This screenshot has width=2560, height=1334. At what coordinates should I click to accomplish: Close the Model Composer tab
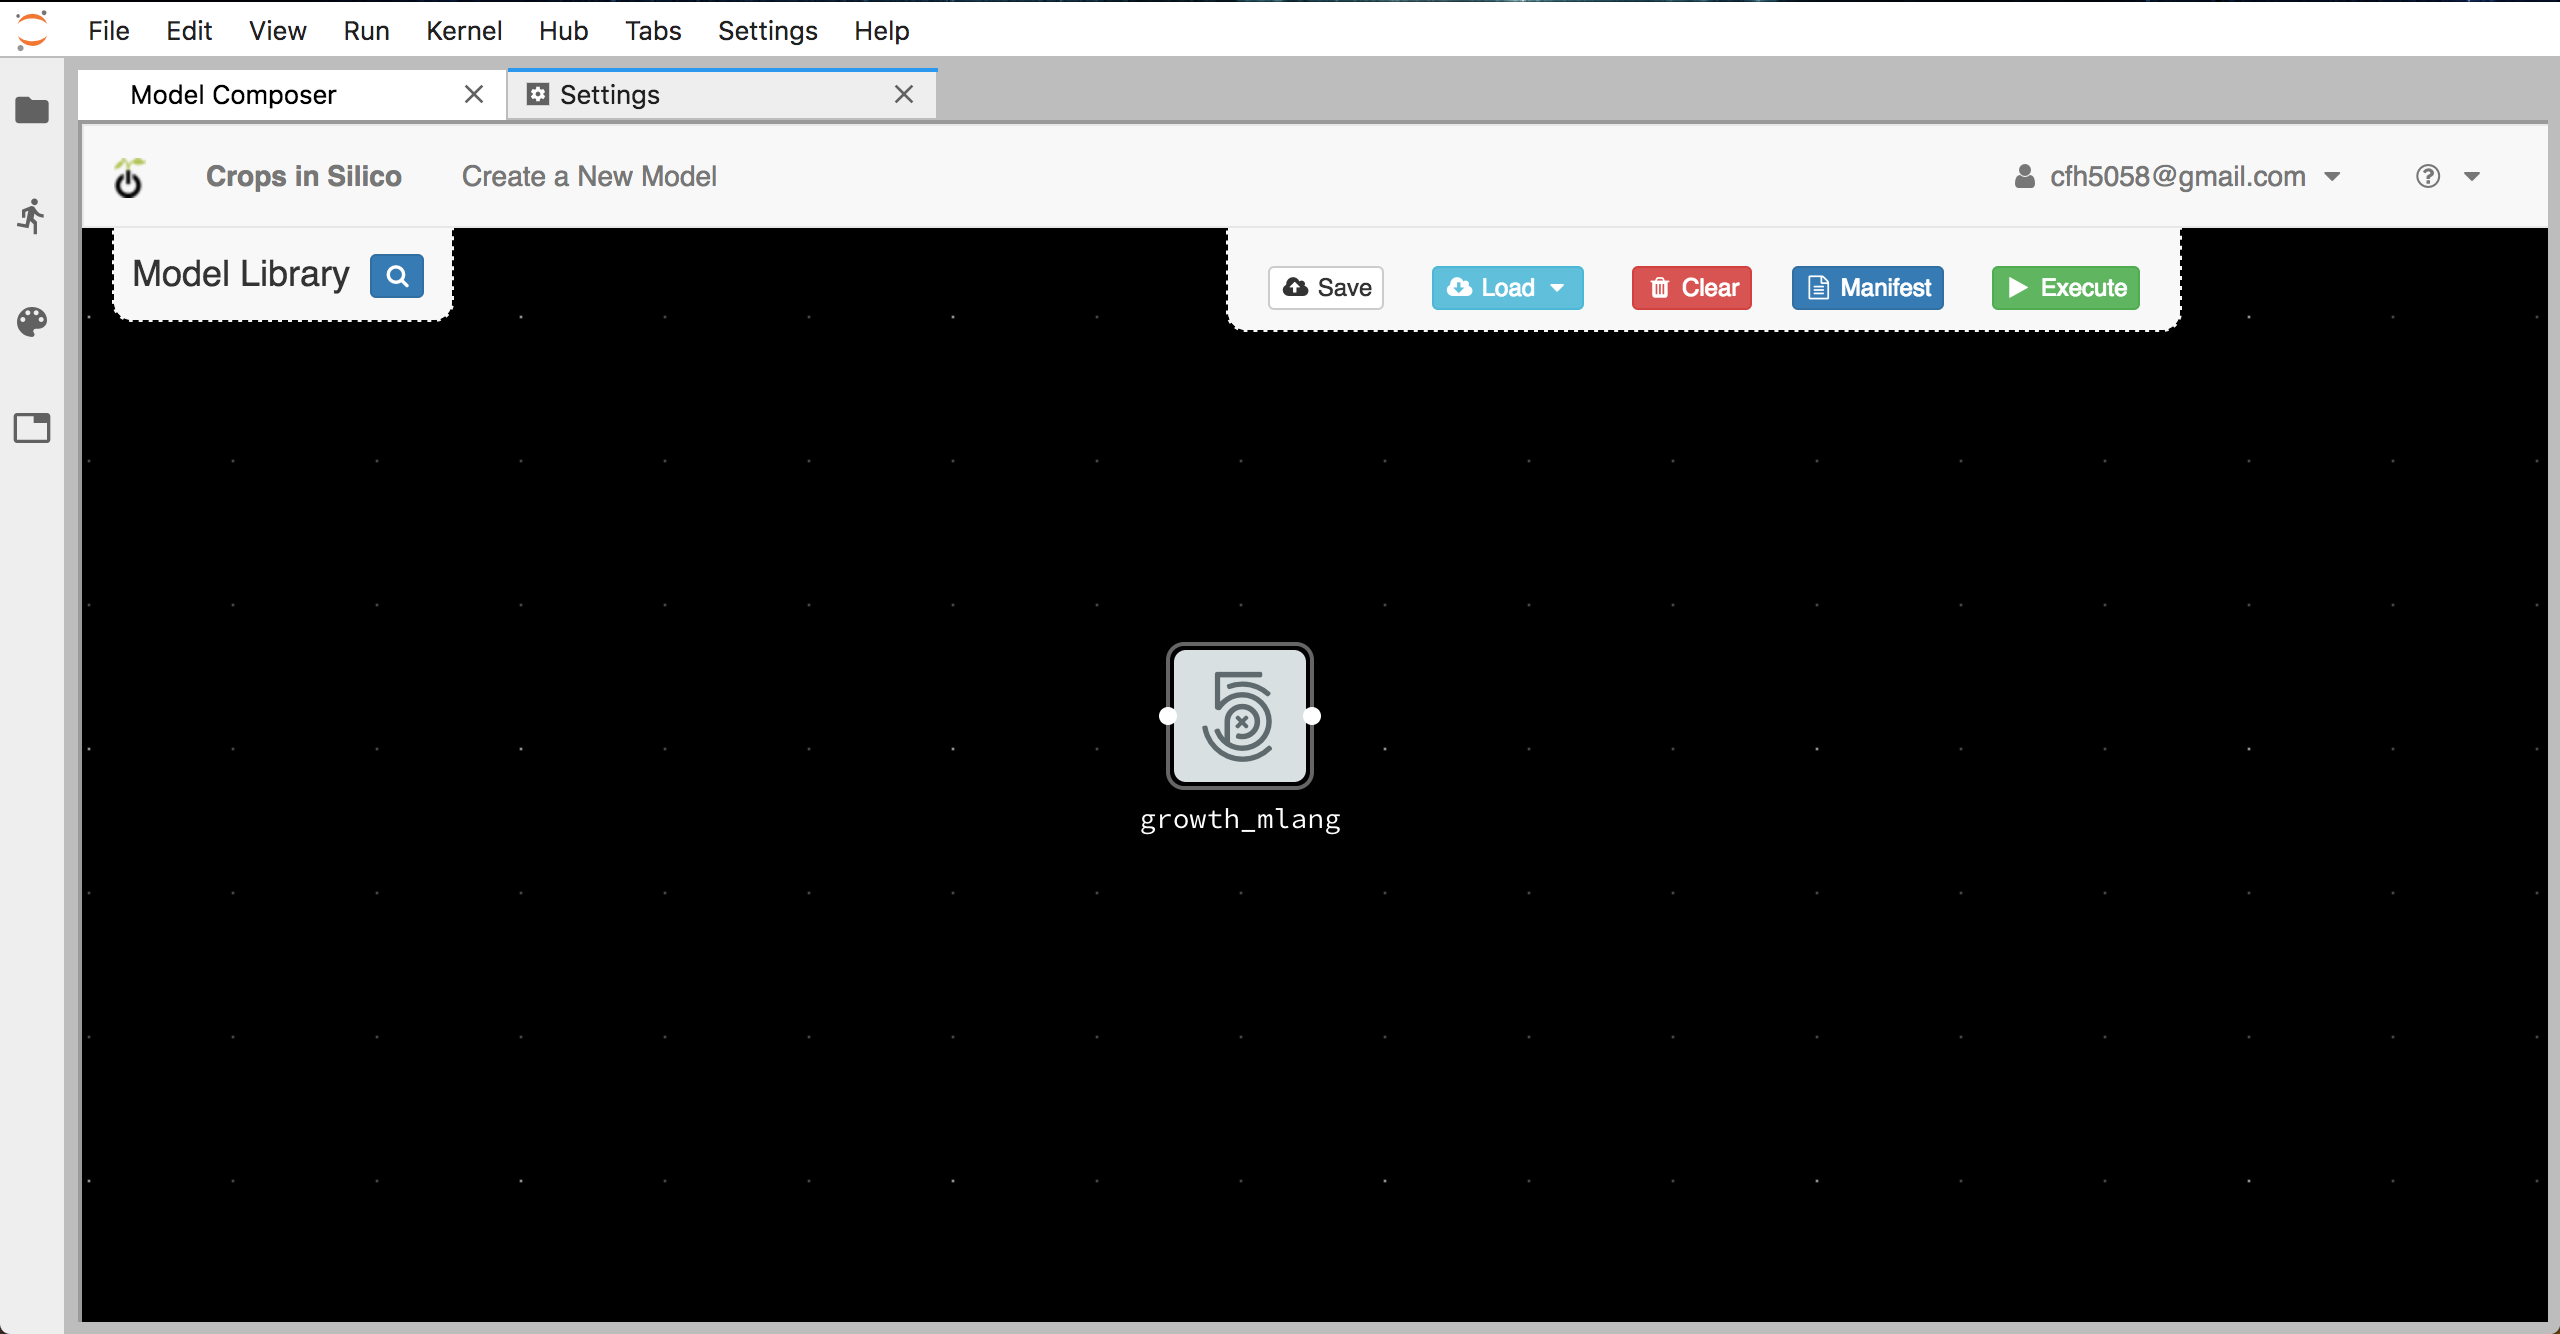[x=474, y=95]
